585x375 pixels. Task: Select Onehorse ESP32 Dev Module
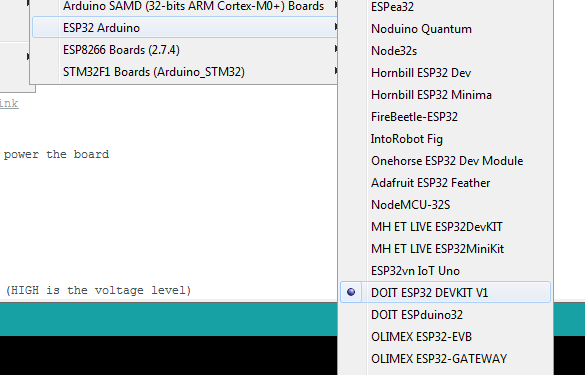[x=445, y=161]
